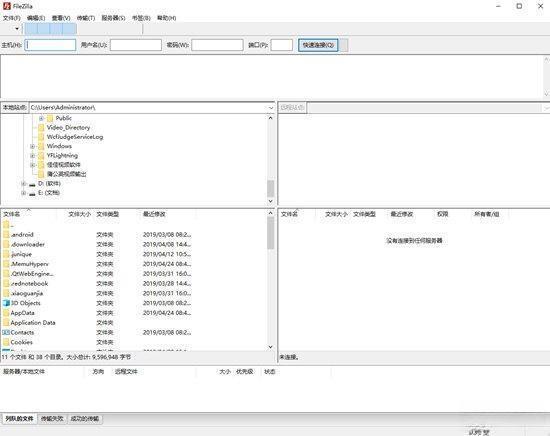Open the 查看(V) menu

61,18
